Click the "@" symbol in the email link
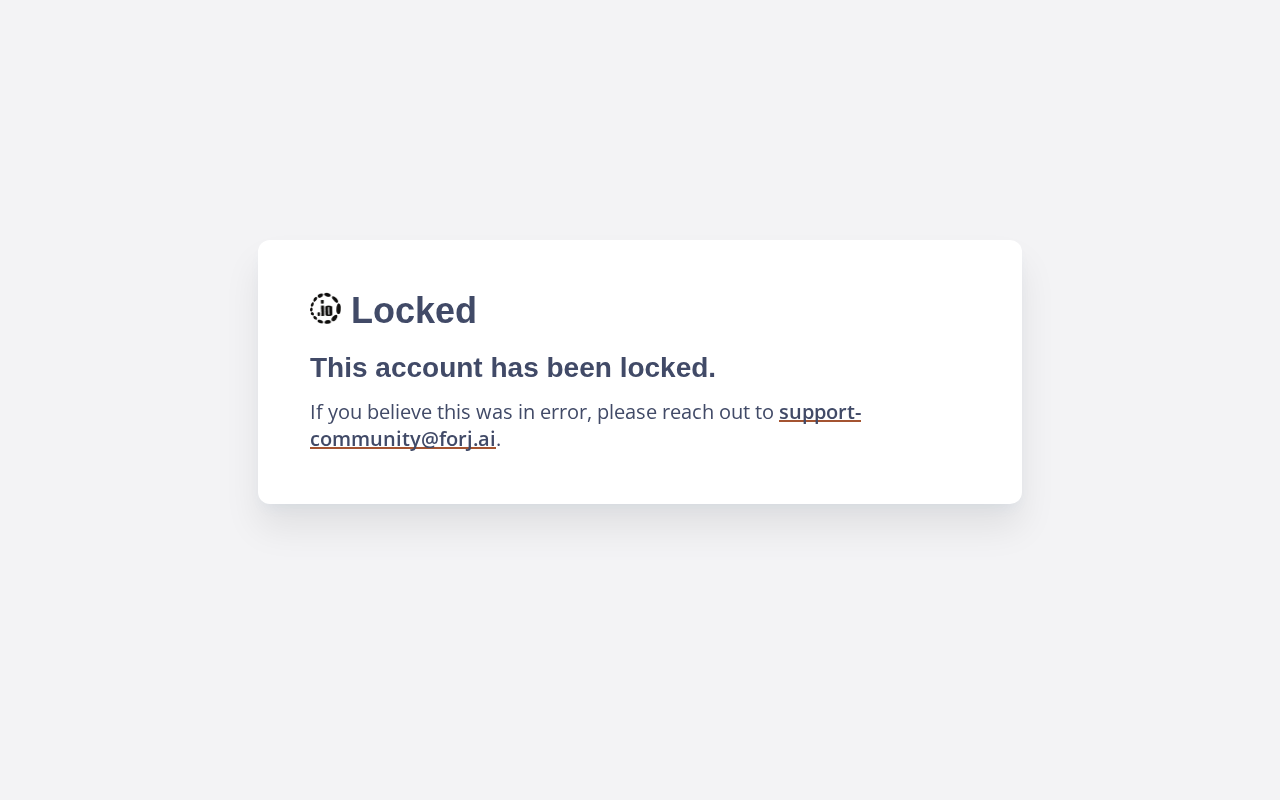 click(430, 439)
